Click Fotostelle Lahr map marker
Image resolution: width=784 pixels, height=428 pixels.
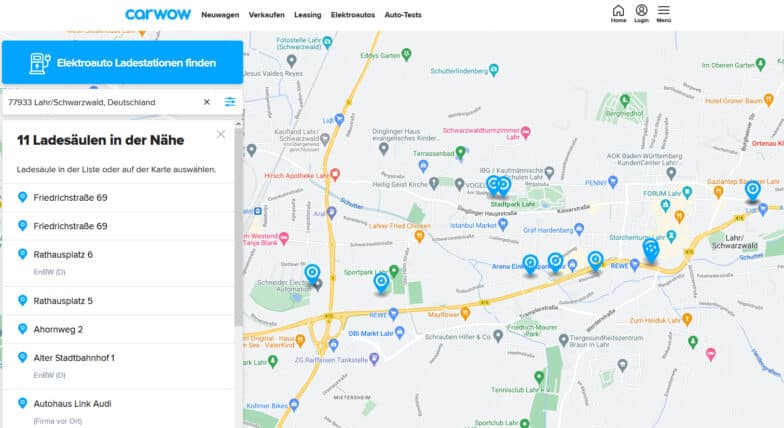328,42
